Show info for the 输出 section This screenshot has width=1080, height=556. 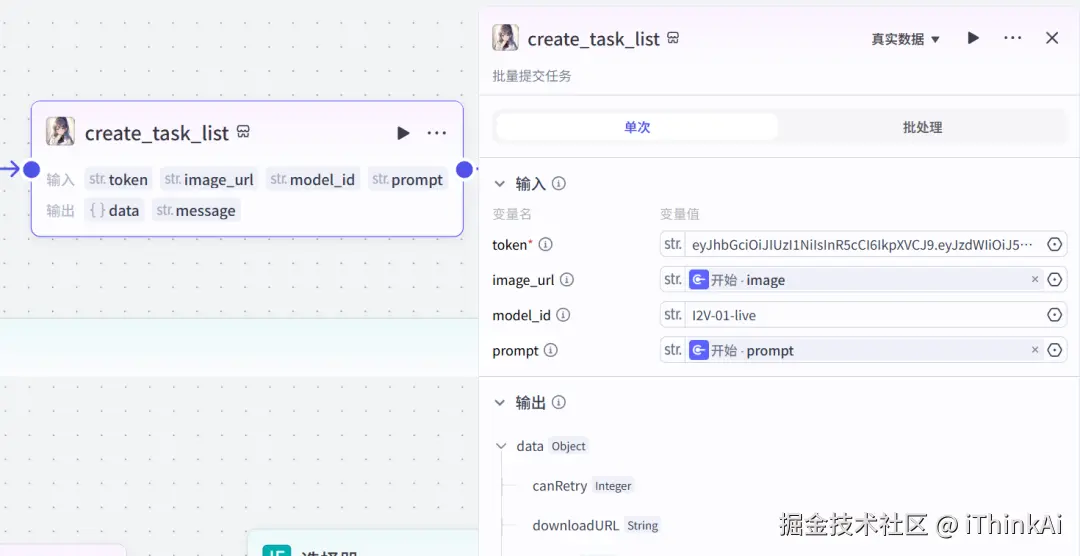coord(559,402)
